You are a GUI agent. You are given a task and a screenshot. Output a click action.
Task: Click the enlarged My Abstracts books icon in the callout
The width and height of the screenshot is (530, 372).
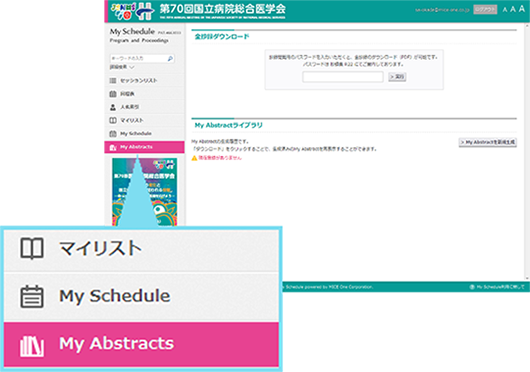[32, 345]
